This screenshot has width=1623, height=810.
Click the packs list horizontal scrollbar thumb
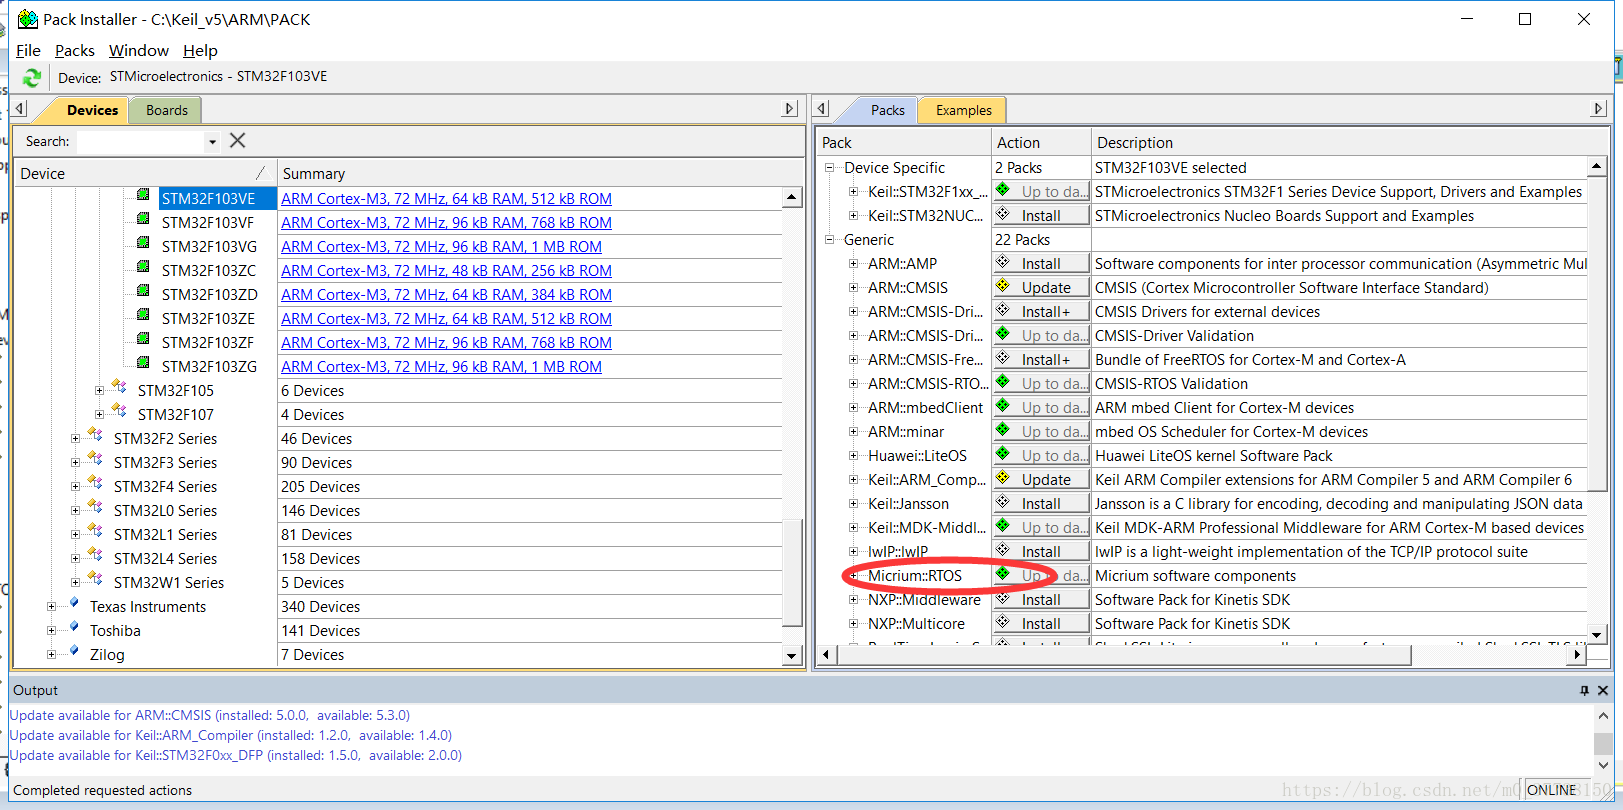(x=1124, y=654)
